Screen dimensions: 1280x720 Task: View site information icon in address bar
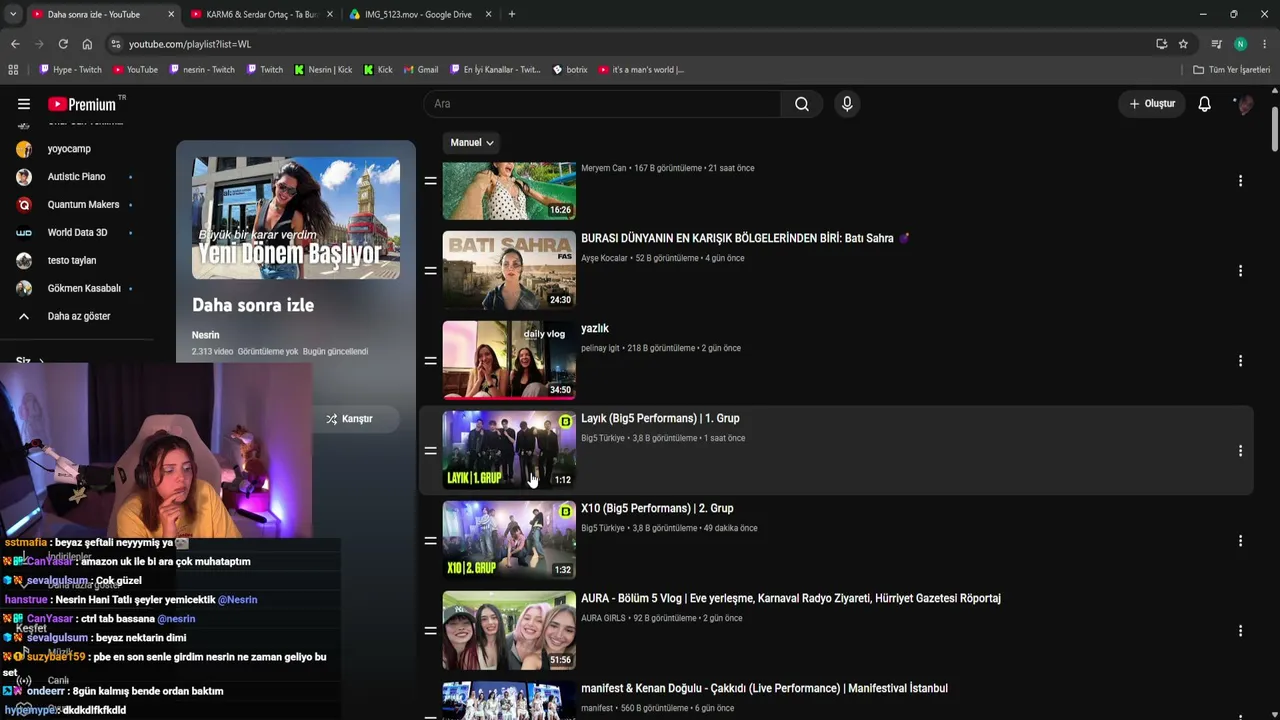(116, 44)
